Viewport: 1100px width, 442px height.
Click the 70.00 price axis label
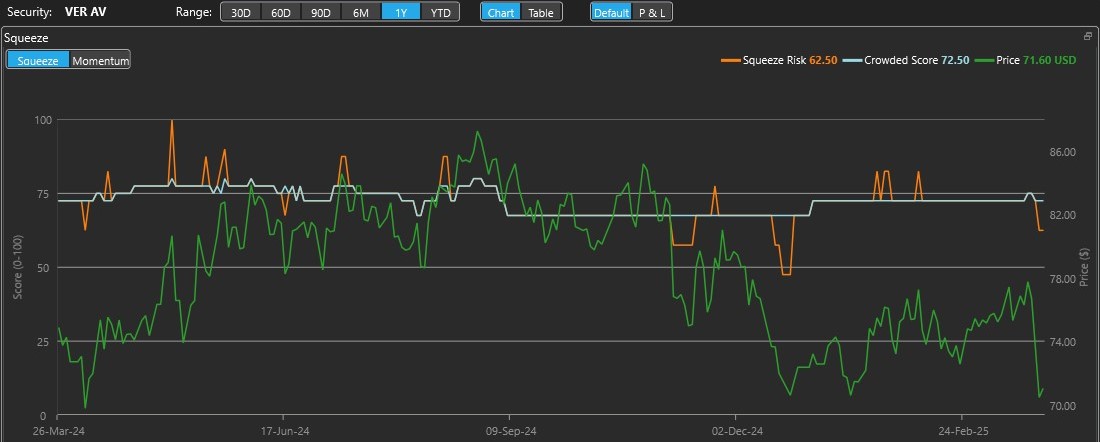pyautogui.click(x=1062, y=406)
